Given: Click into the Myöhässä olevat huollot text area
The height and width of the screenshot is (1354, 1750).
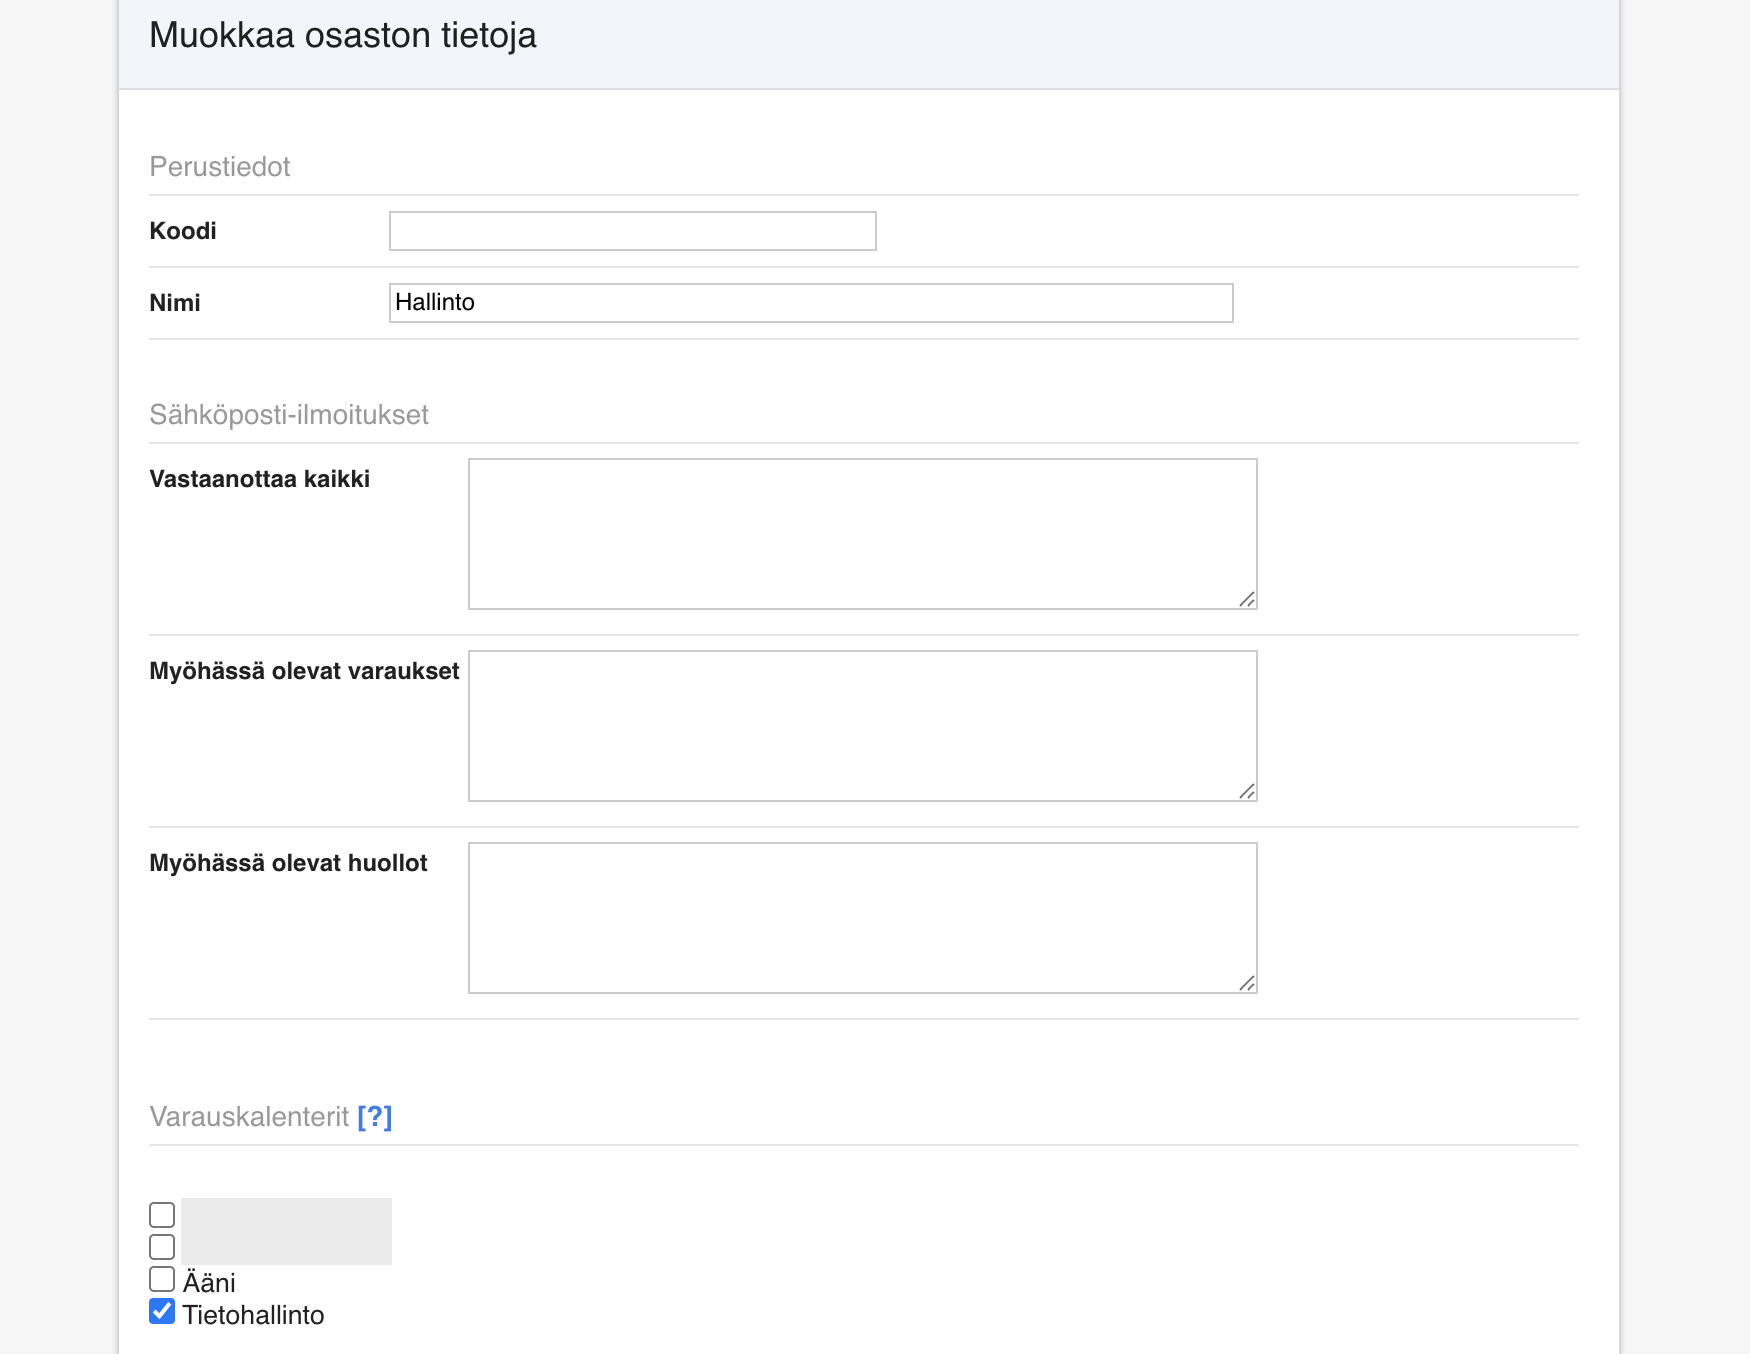Looking at the screenshot, I should 862,918.
